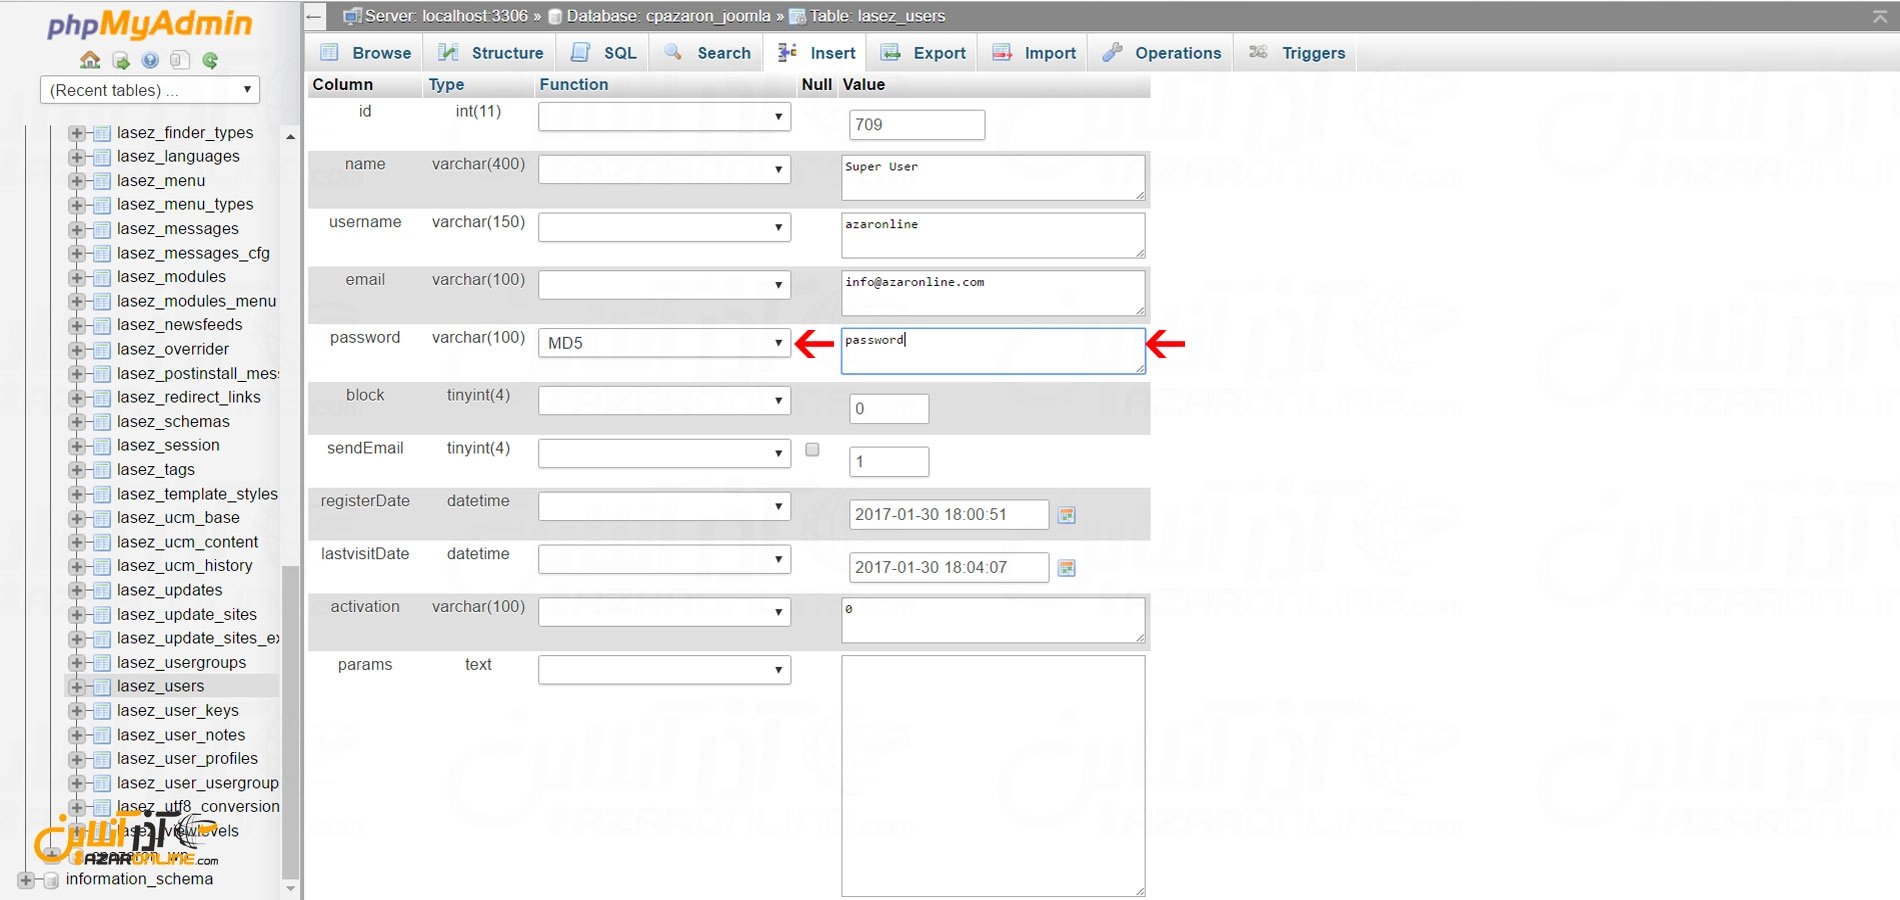This screenshot has width=1900, height=900.
Task: Click the phpMyAdmin home icon
Action: 90,60
